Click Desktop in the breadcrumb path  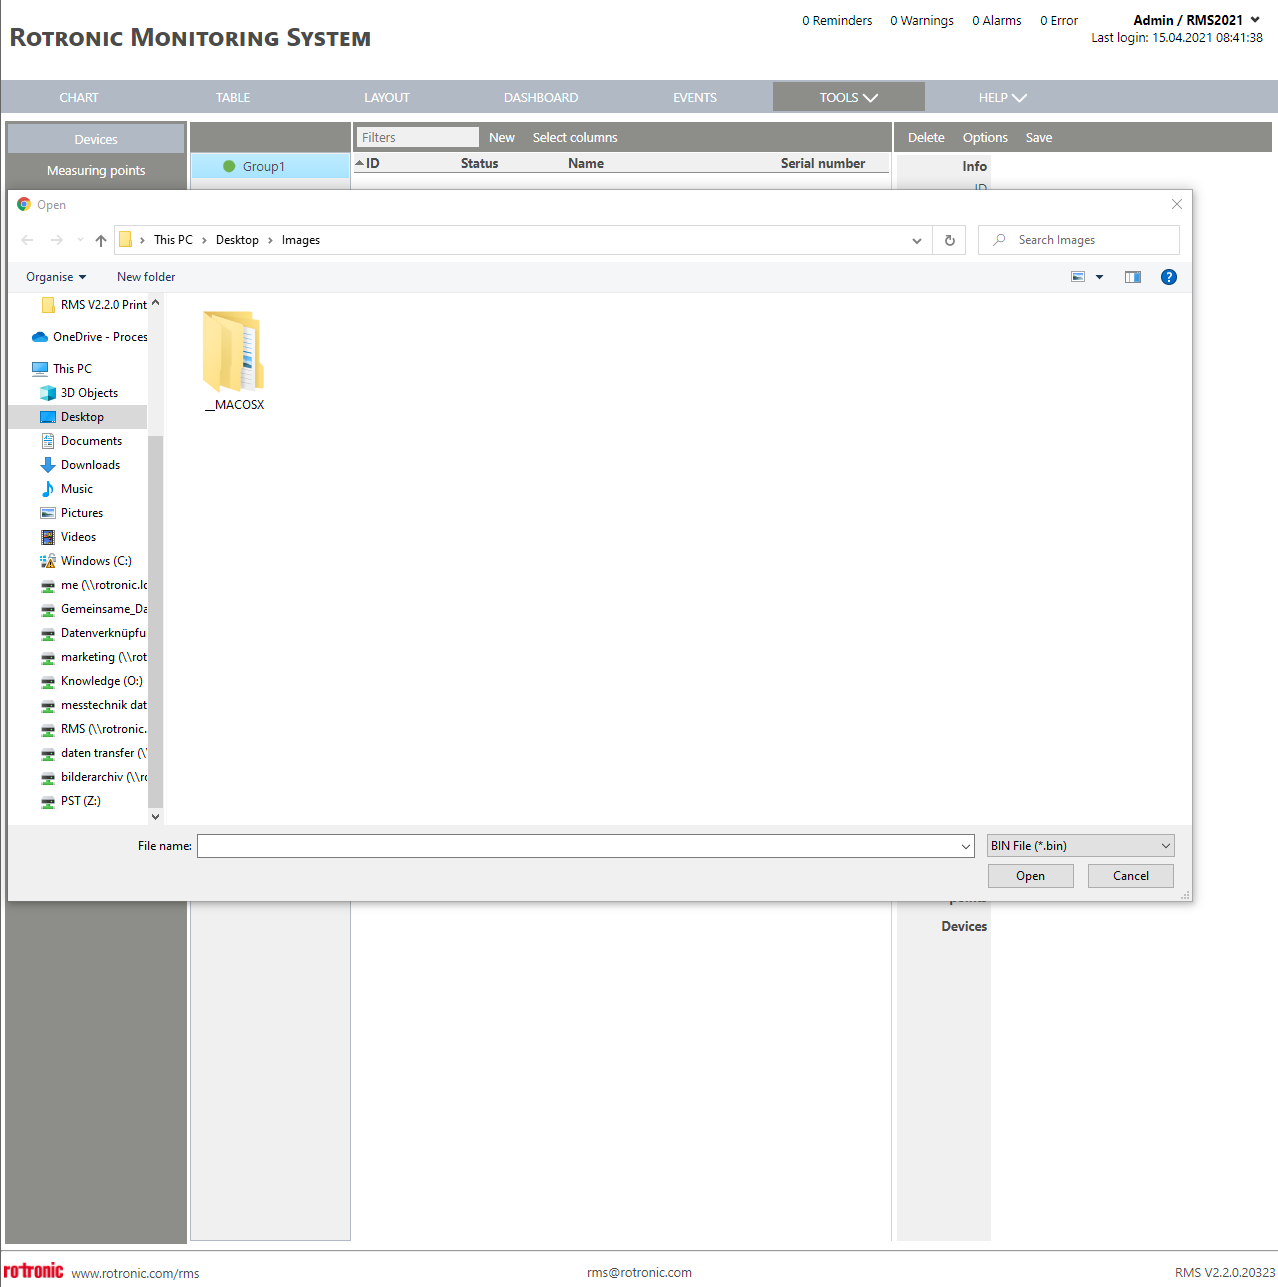(x=237, y=240)
